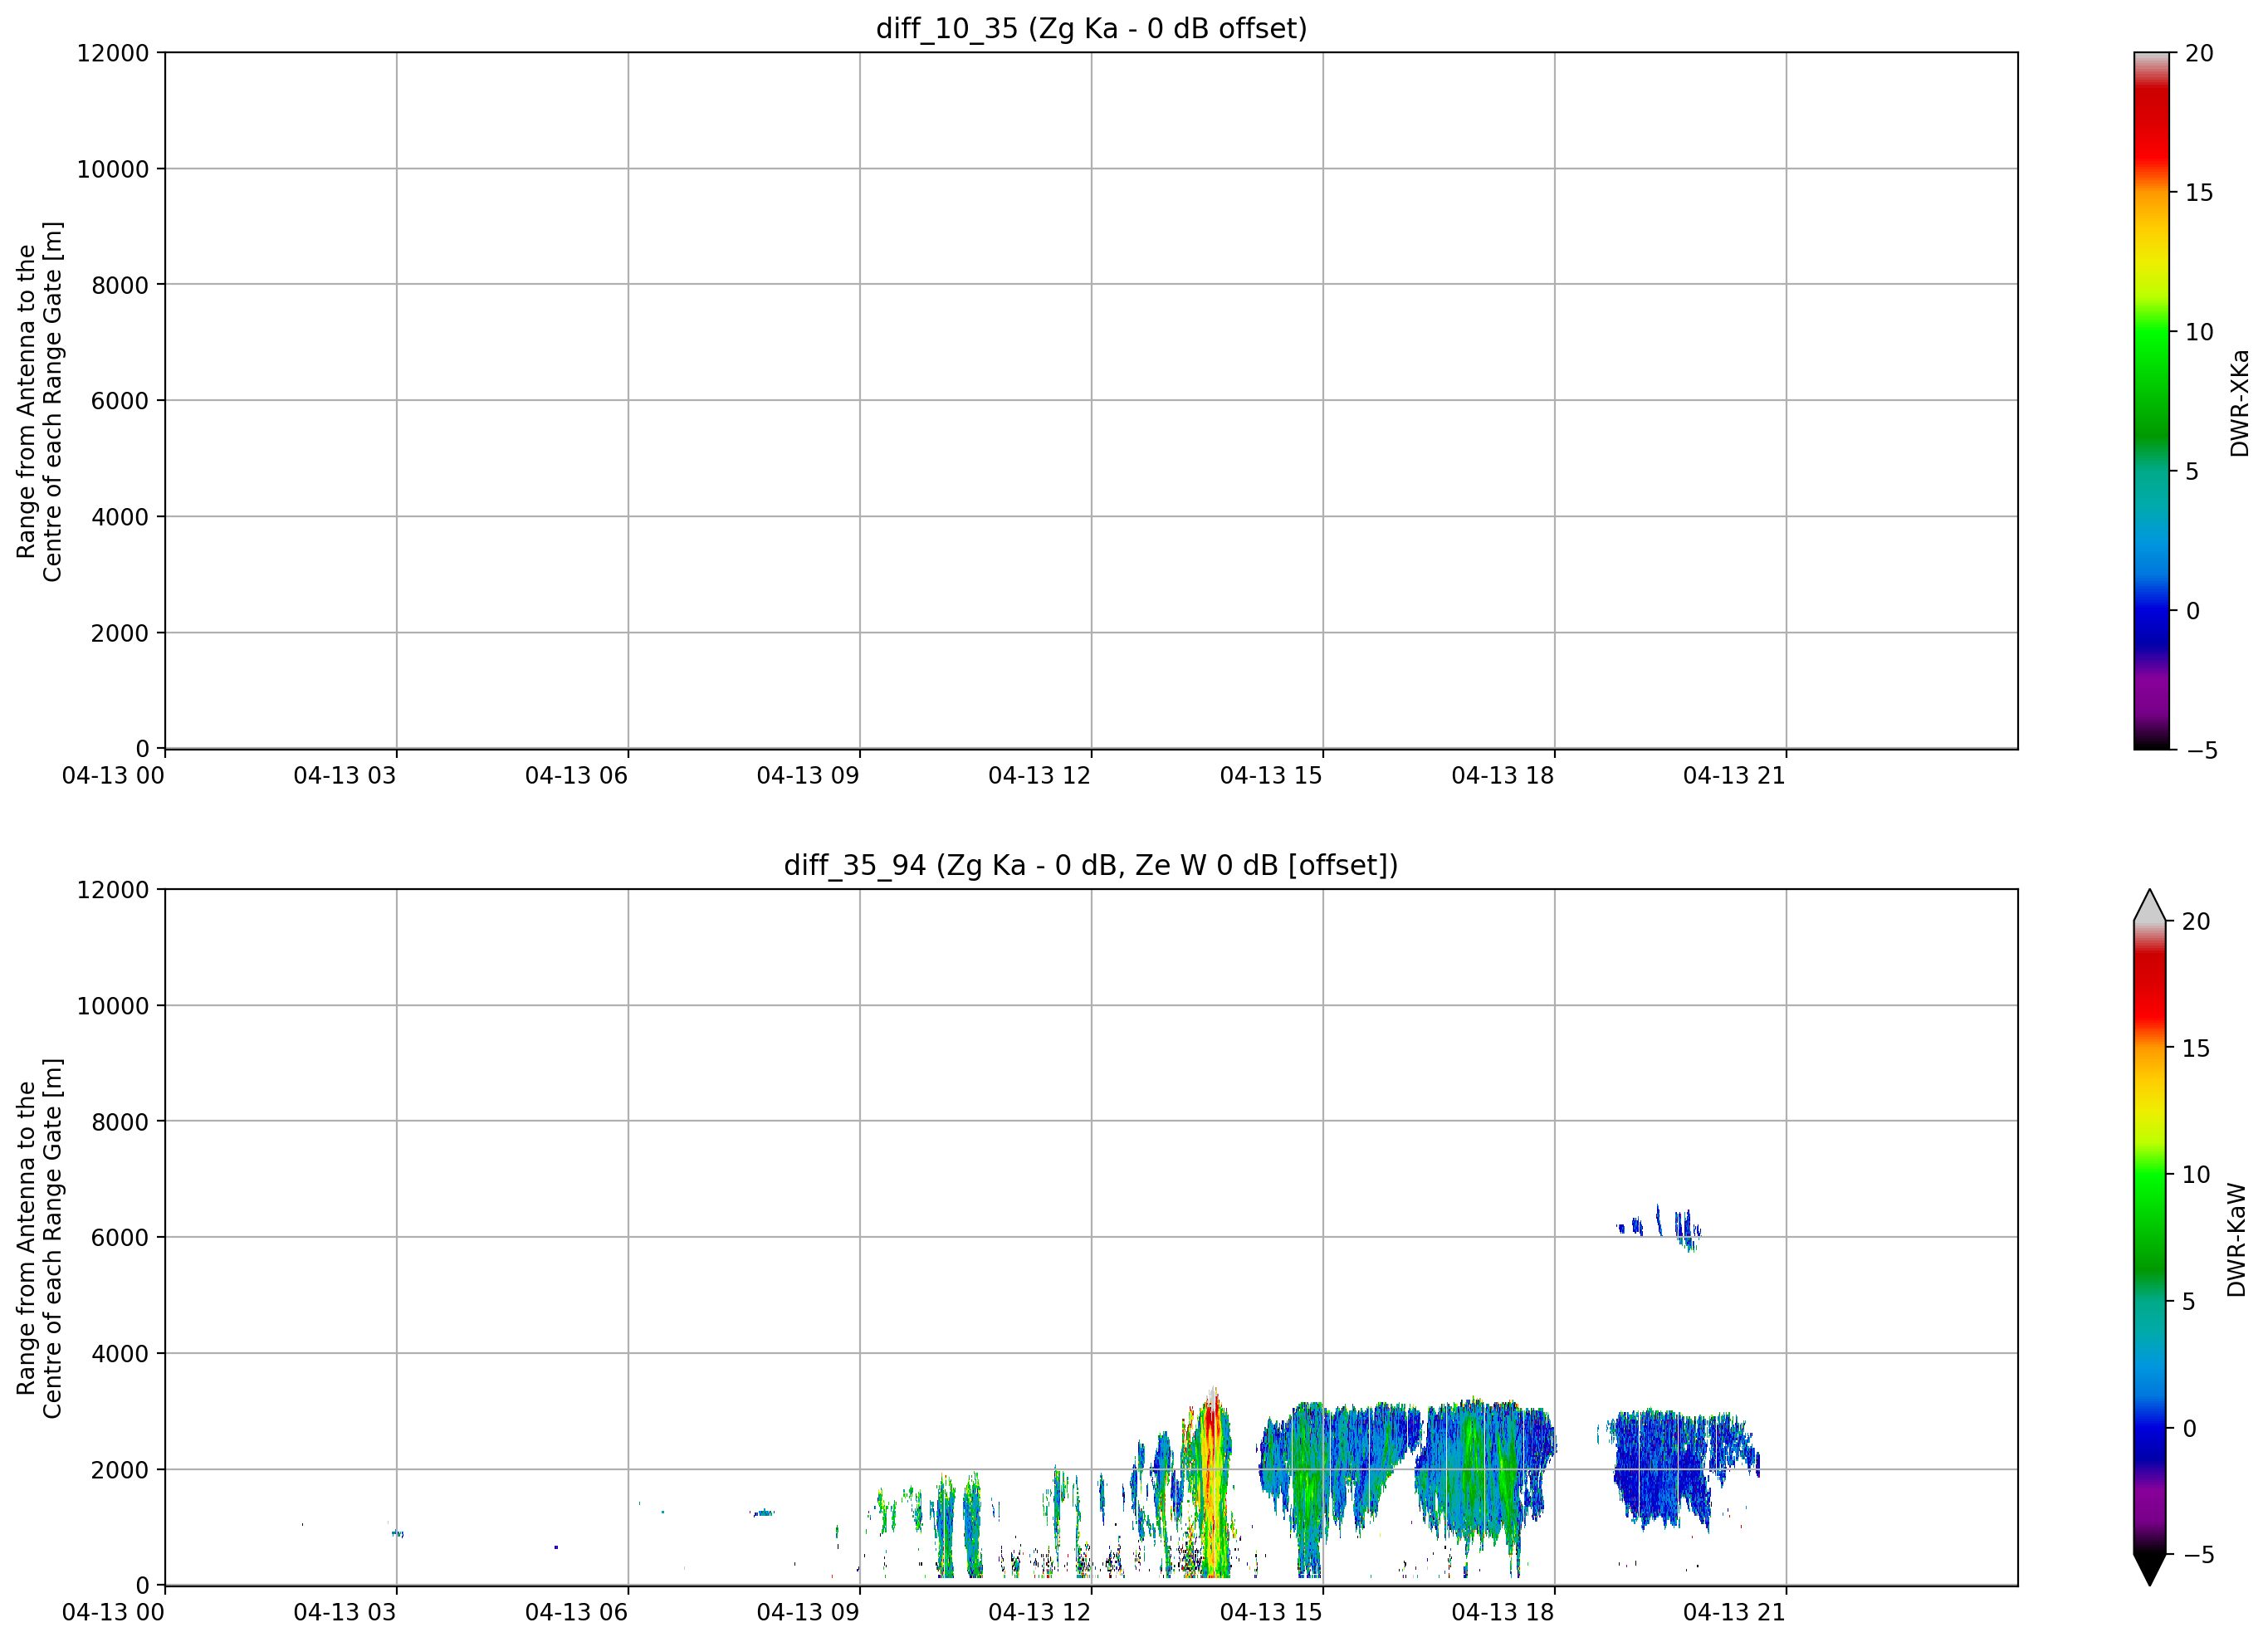The width and height of the screenshot is (2268, 1642).
Task: Click the 04-13 12 tick label in top plot
Action: click(x=1039, y=775)
